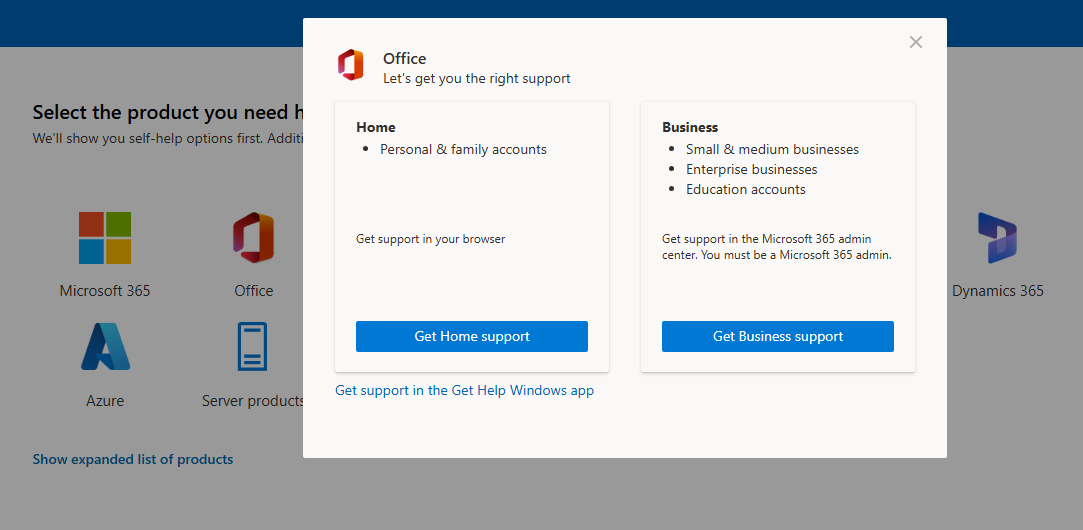The image size is (1083, 530).
Task: Click the Get Business support button
Action: click(778, 337)
